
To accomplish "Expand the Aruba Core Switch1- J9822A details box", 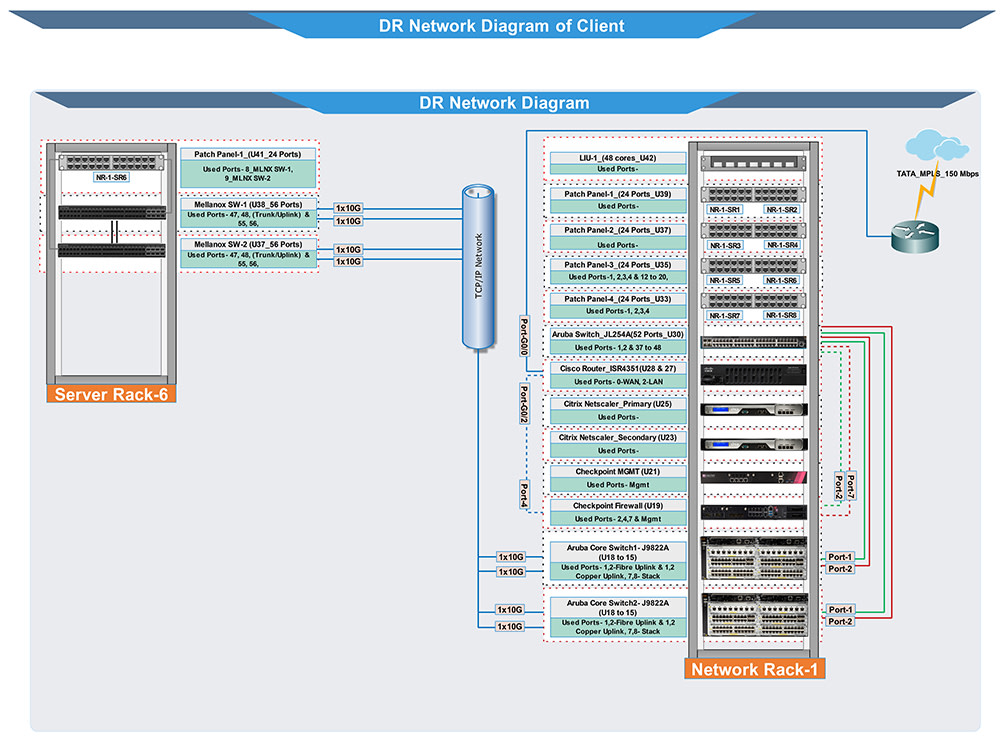I will tap(615, 562).
